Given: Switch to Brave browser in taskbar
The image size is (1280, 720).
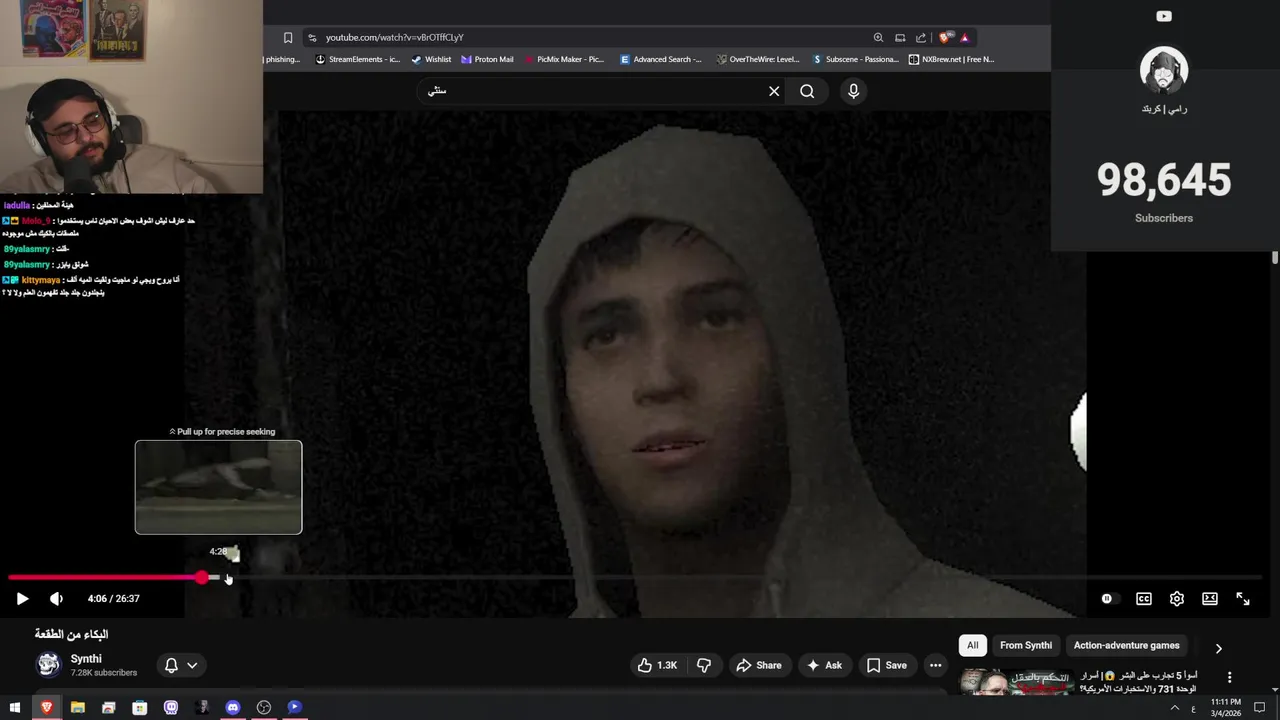Looking at the screenshot, I should click(46, 707).
